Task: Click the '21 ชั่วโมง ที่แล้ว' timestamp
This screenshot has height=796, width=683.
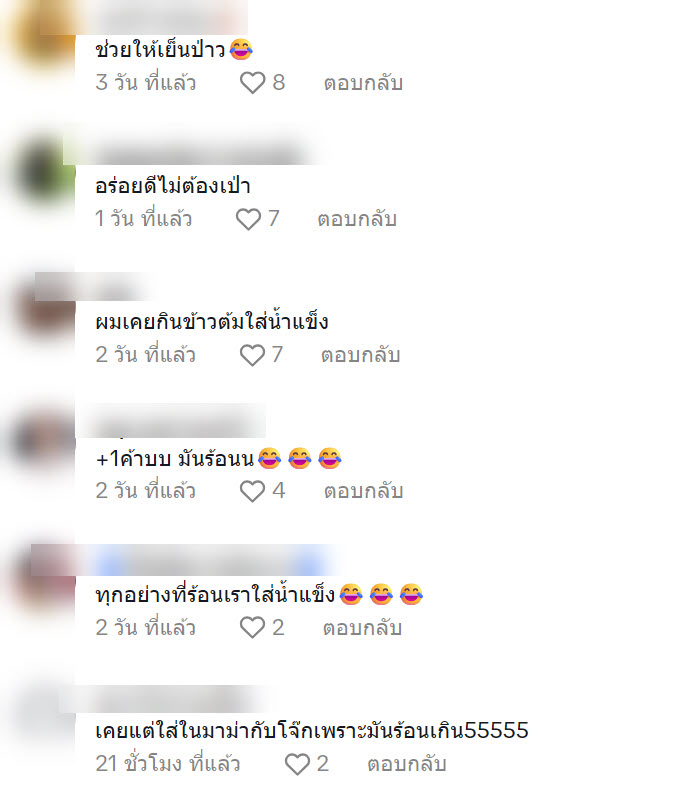Action: pos(168,764)
